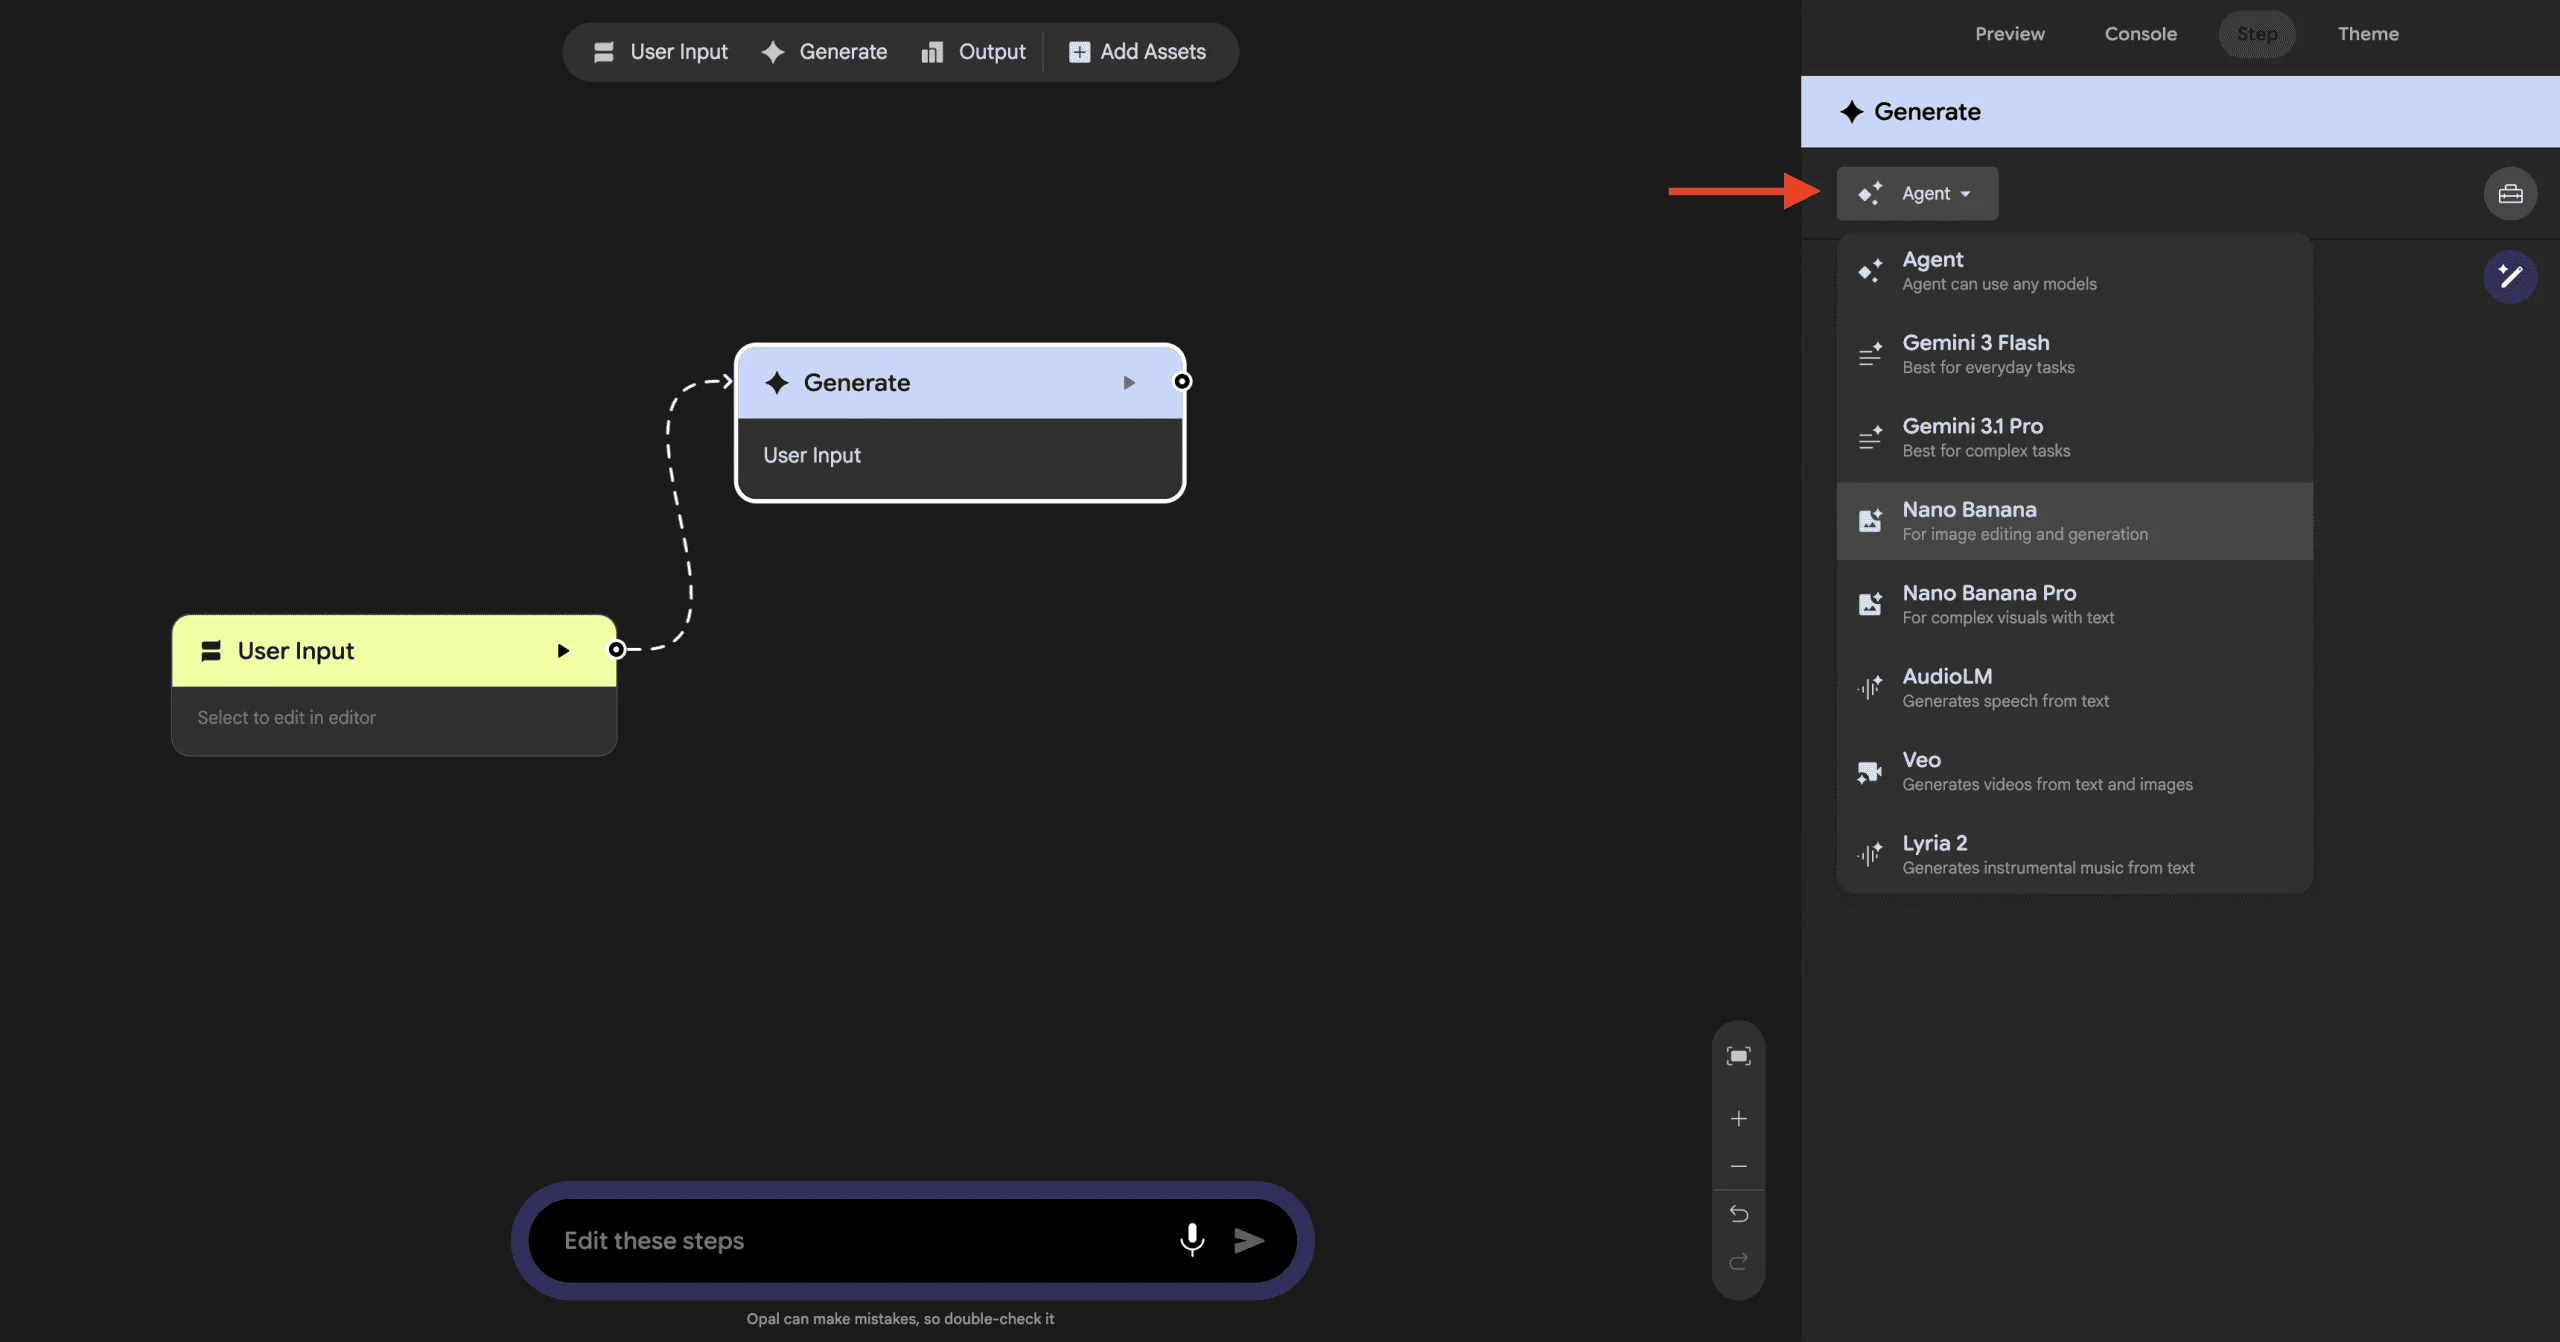The height and width of the screenshot is (1342, 2560).
Task: Add a User Input step from toolbar
Action: click(x=660, y=52)
